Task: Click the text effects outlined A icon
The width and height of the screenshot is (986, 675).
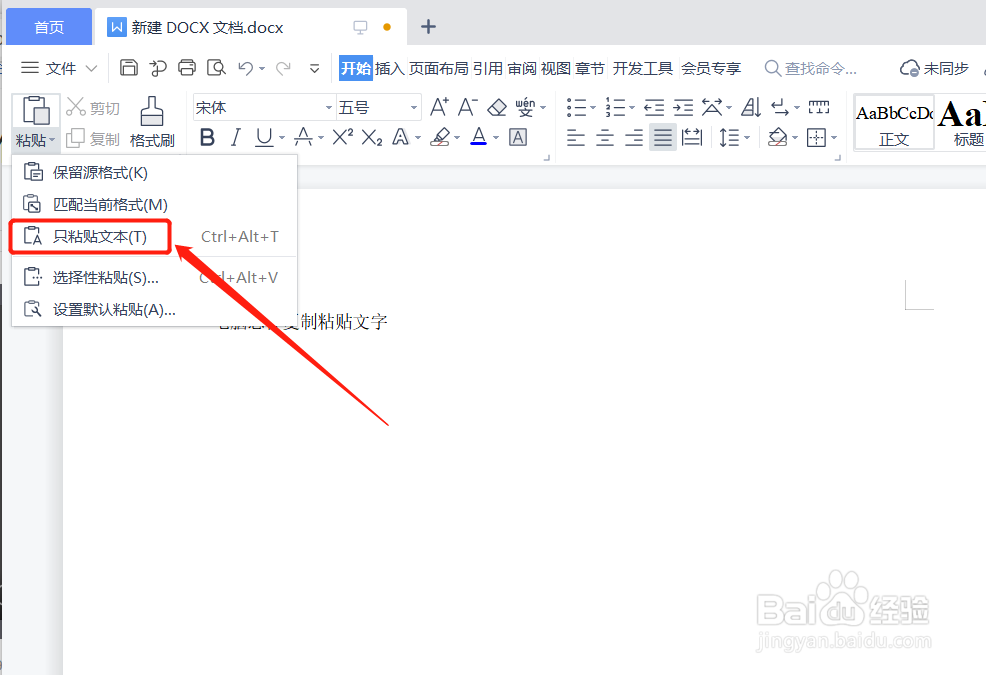Action: (x=401, y=137)
